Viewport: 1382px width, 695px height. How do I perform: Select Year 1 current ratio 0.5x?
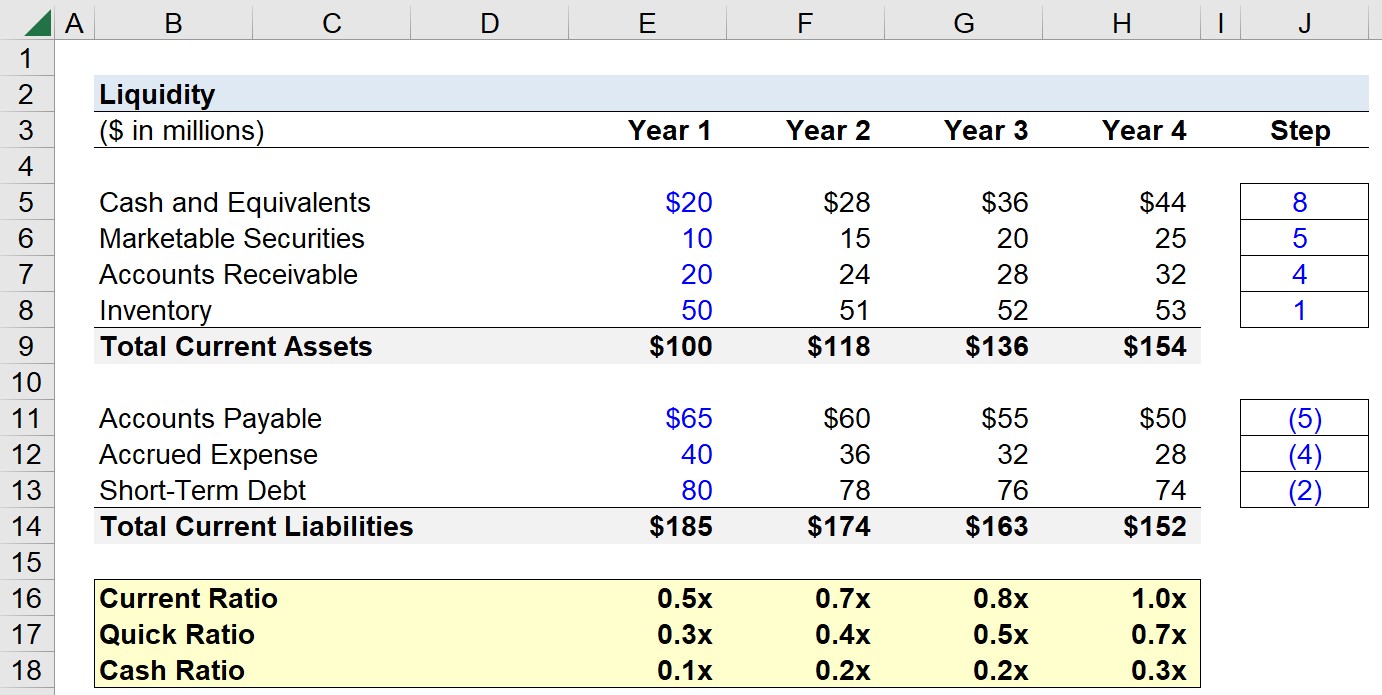click(x=685, y=599)
